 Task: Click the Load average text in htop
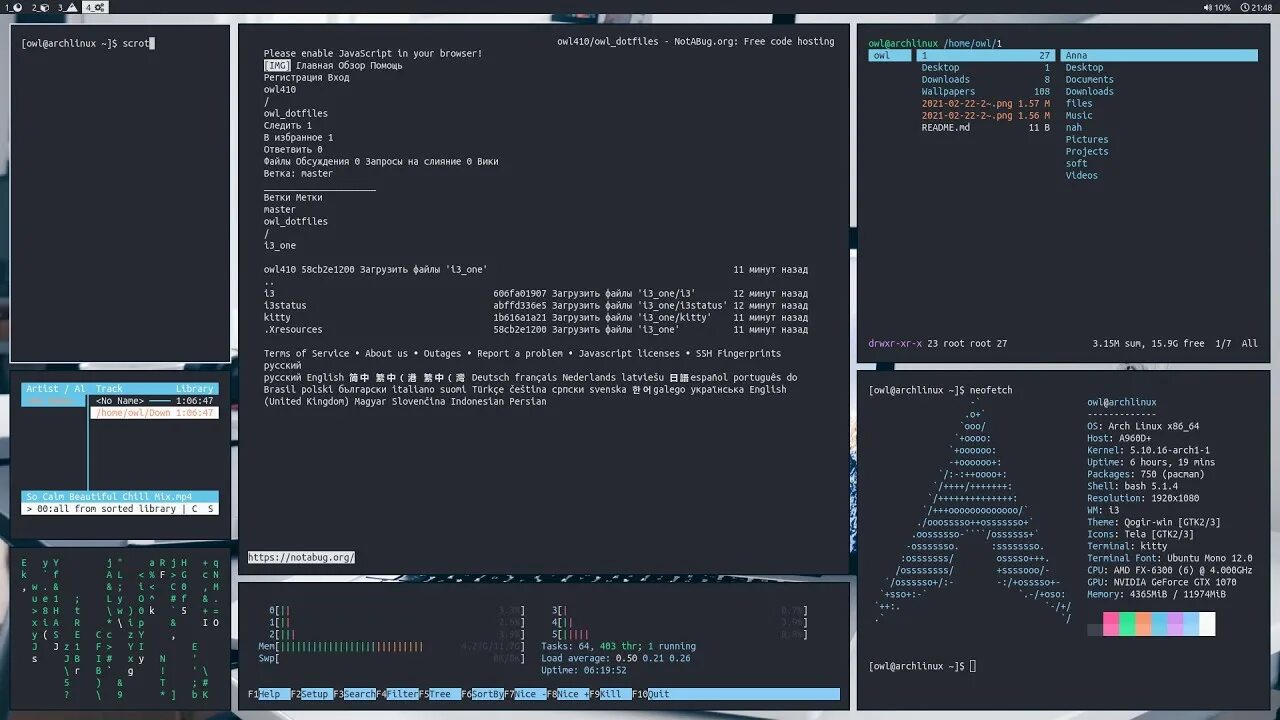point(616,658)
